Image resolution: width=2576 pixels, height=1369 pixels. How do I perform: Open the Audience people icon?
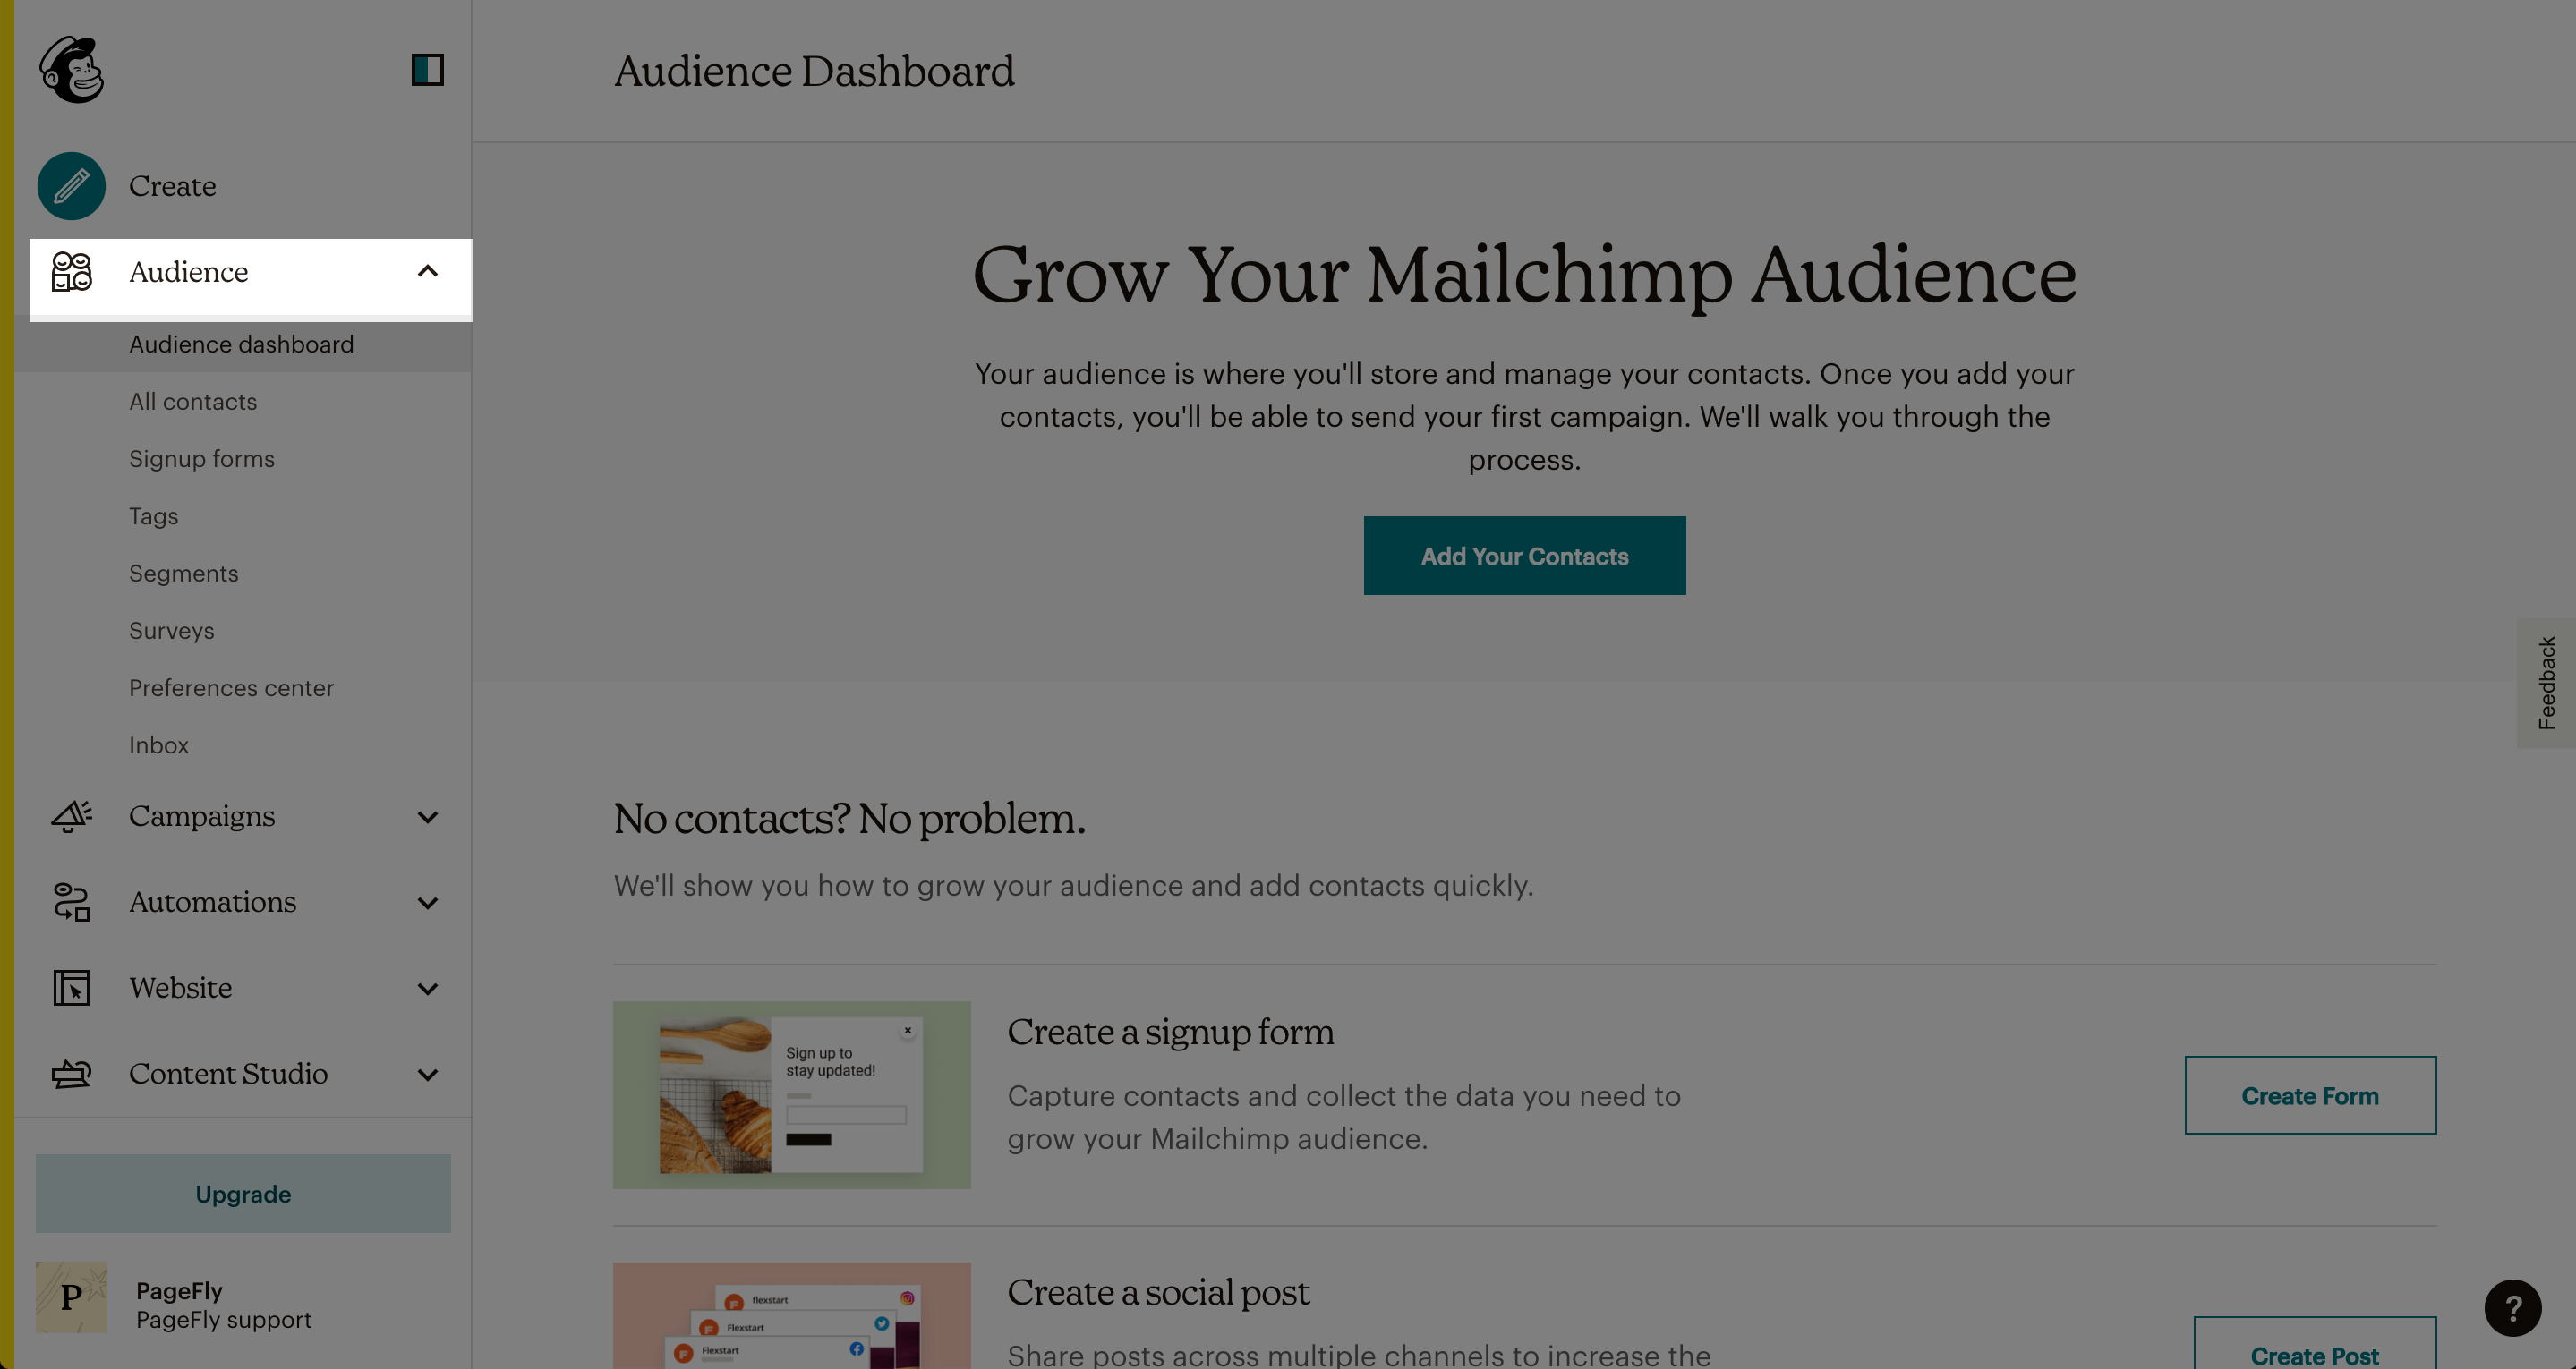coord(70,271)
